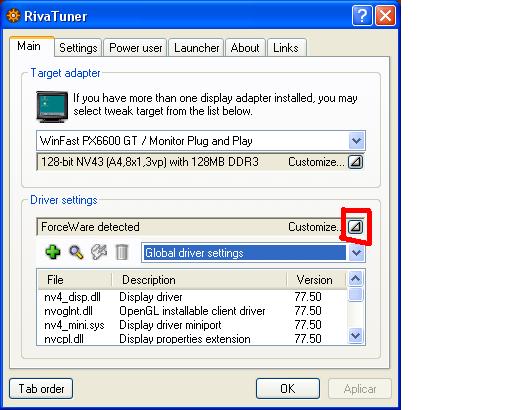Select the nv4_disp.dll row
The height and width of the screenshot is (410, 512).
pyautogui.click(x=192, y=297)
